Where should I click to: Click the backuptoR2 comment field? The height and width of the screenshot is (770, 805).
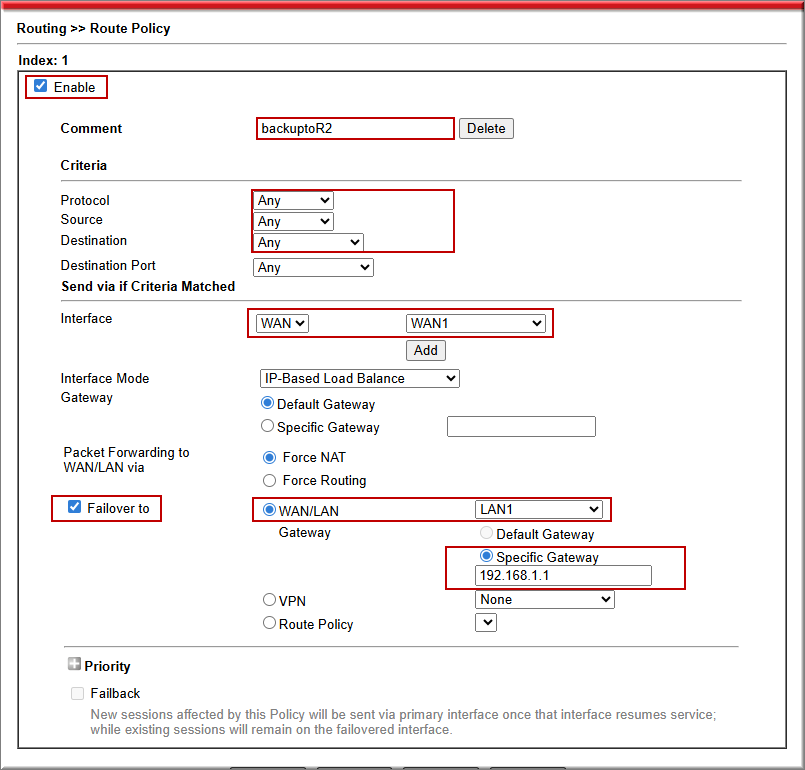tap(355, 128)
